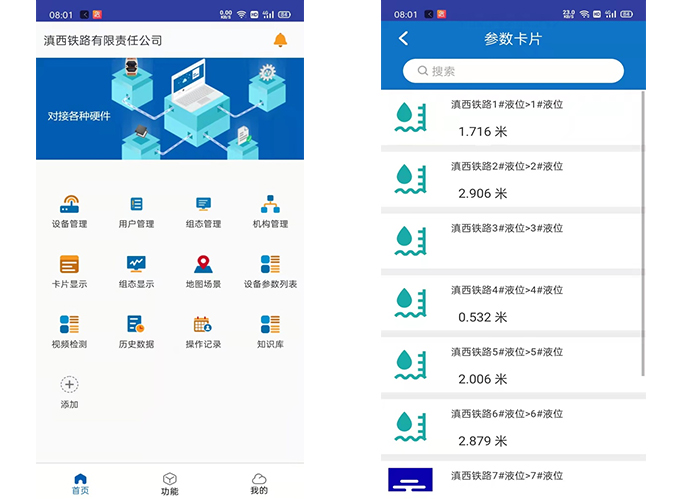
Task: Open 地图场景 map scene icon
Action: (203, 265)
